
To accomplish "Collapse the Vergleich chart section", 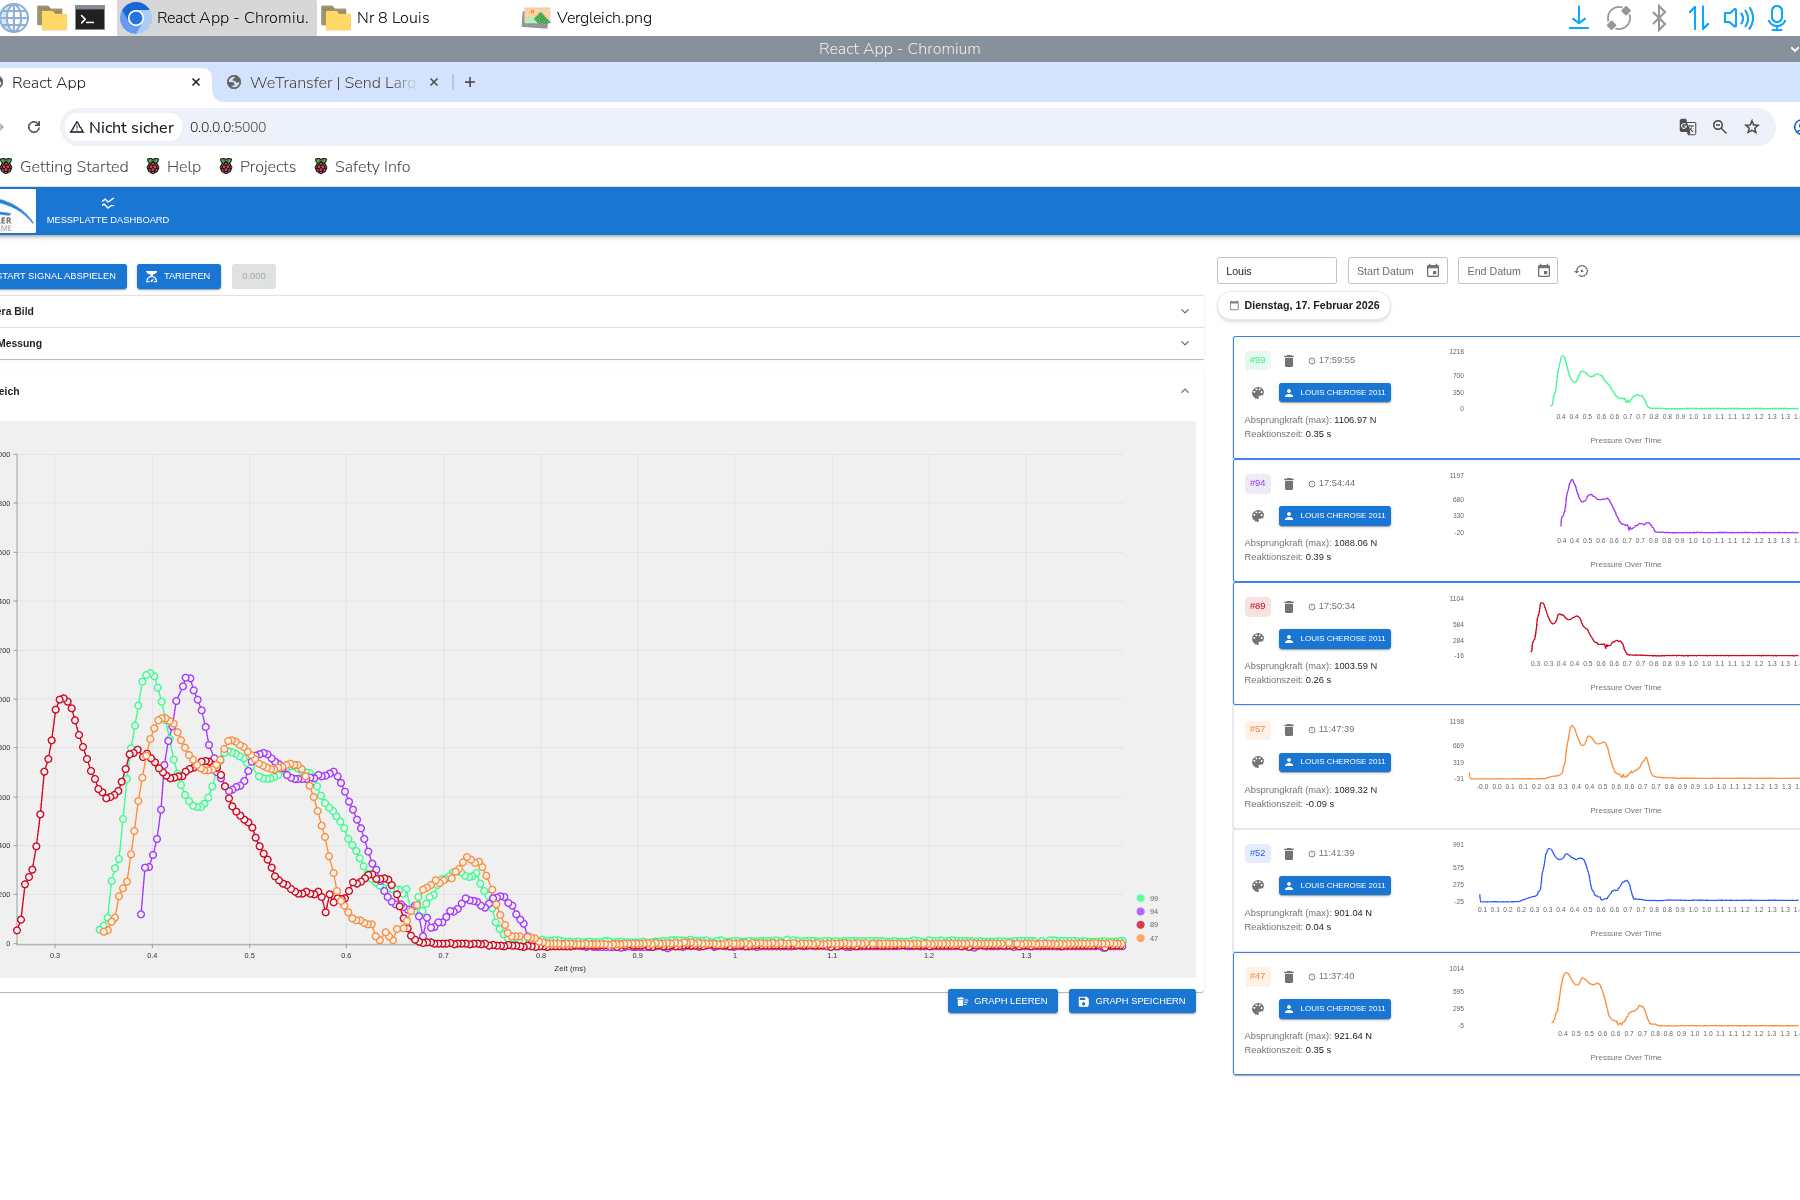I will 1185,391.
